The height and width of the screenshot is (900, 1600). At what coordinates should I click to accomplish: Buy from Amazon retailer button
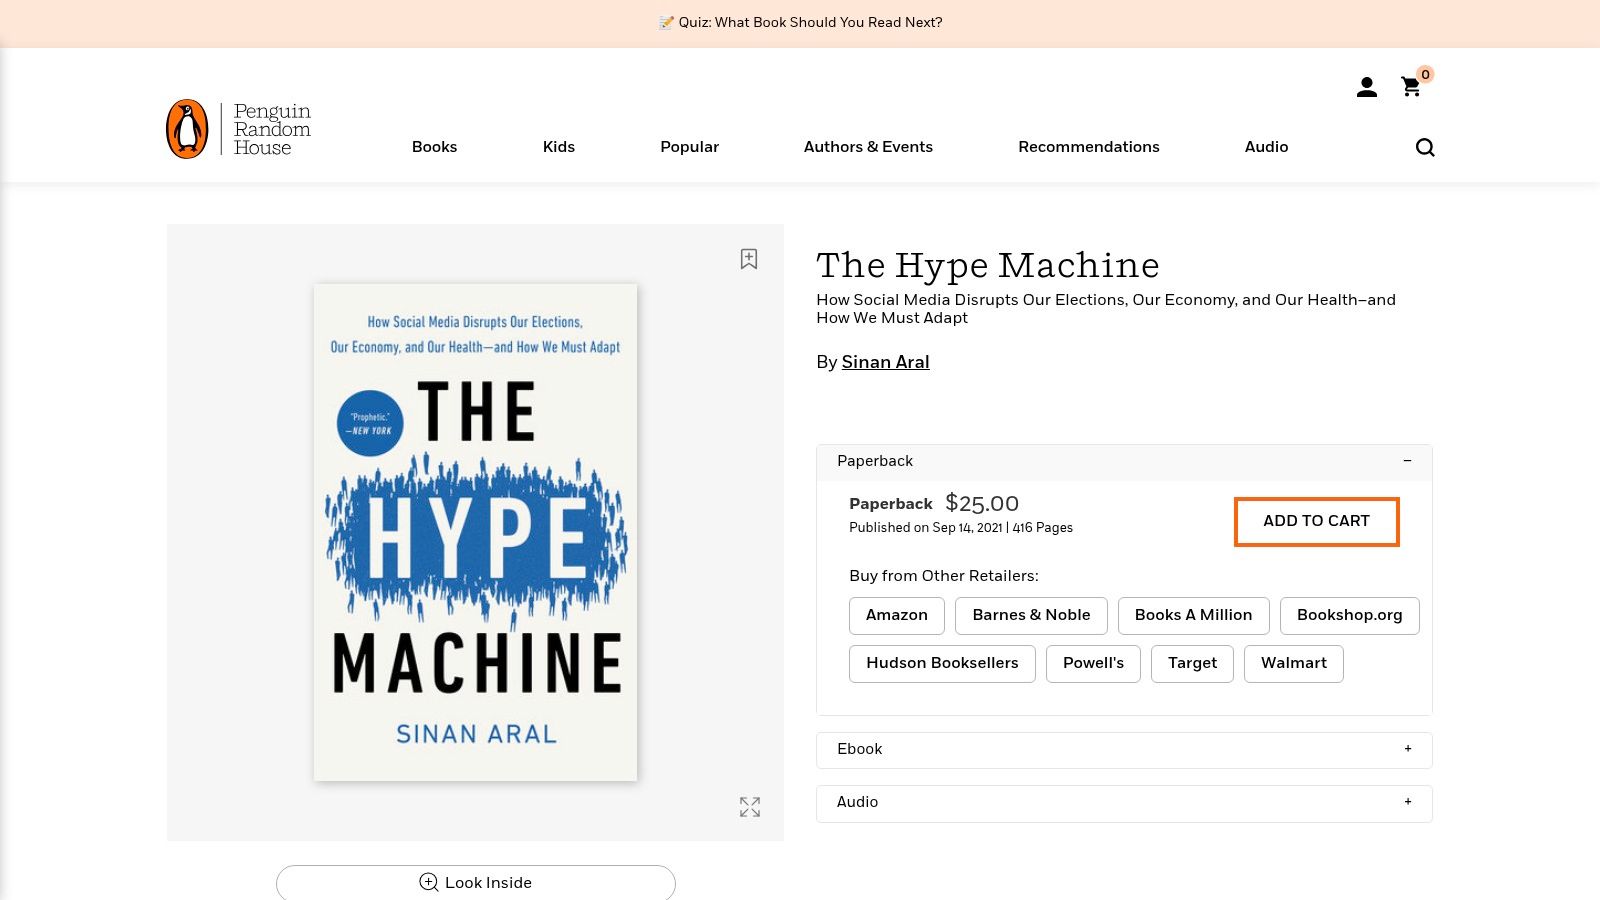click(x=896, y=615)
